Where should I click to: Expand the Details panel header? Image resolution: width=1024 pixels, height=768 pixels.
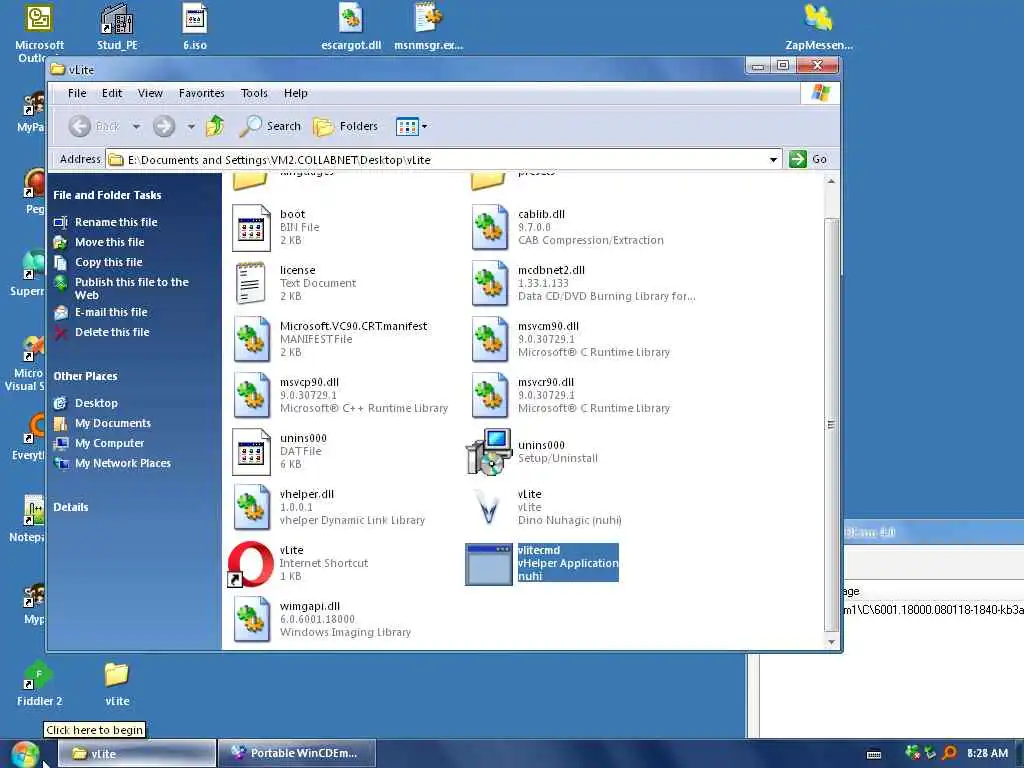(71, 507)
